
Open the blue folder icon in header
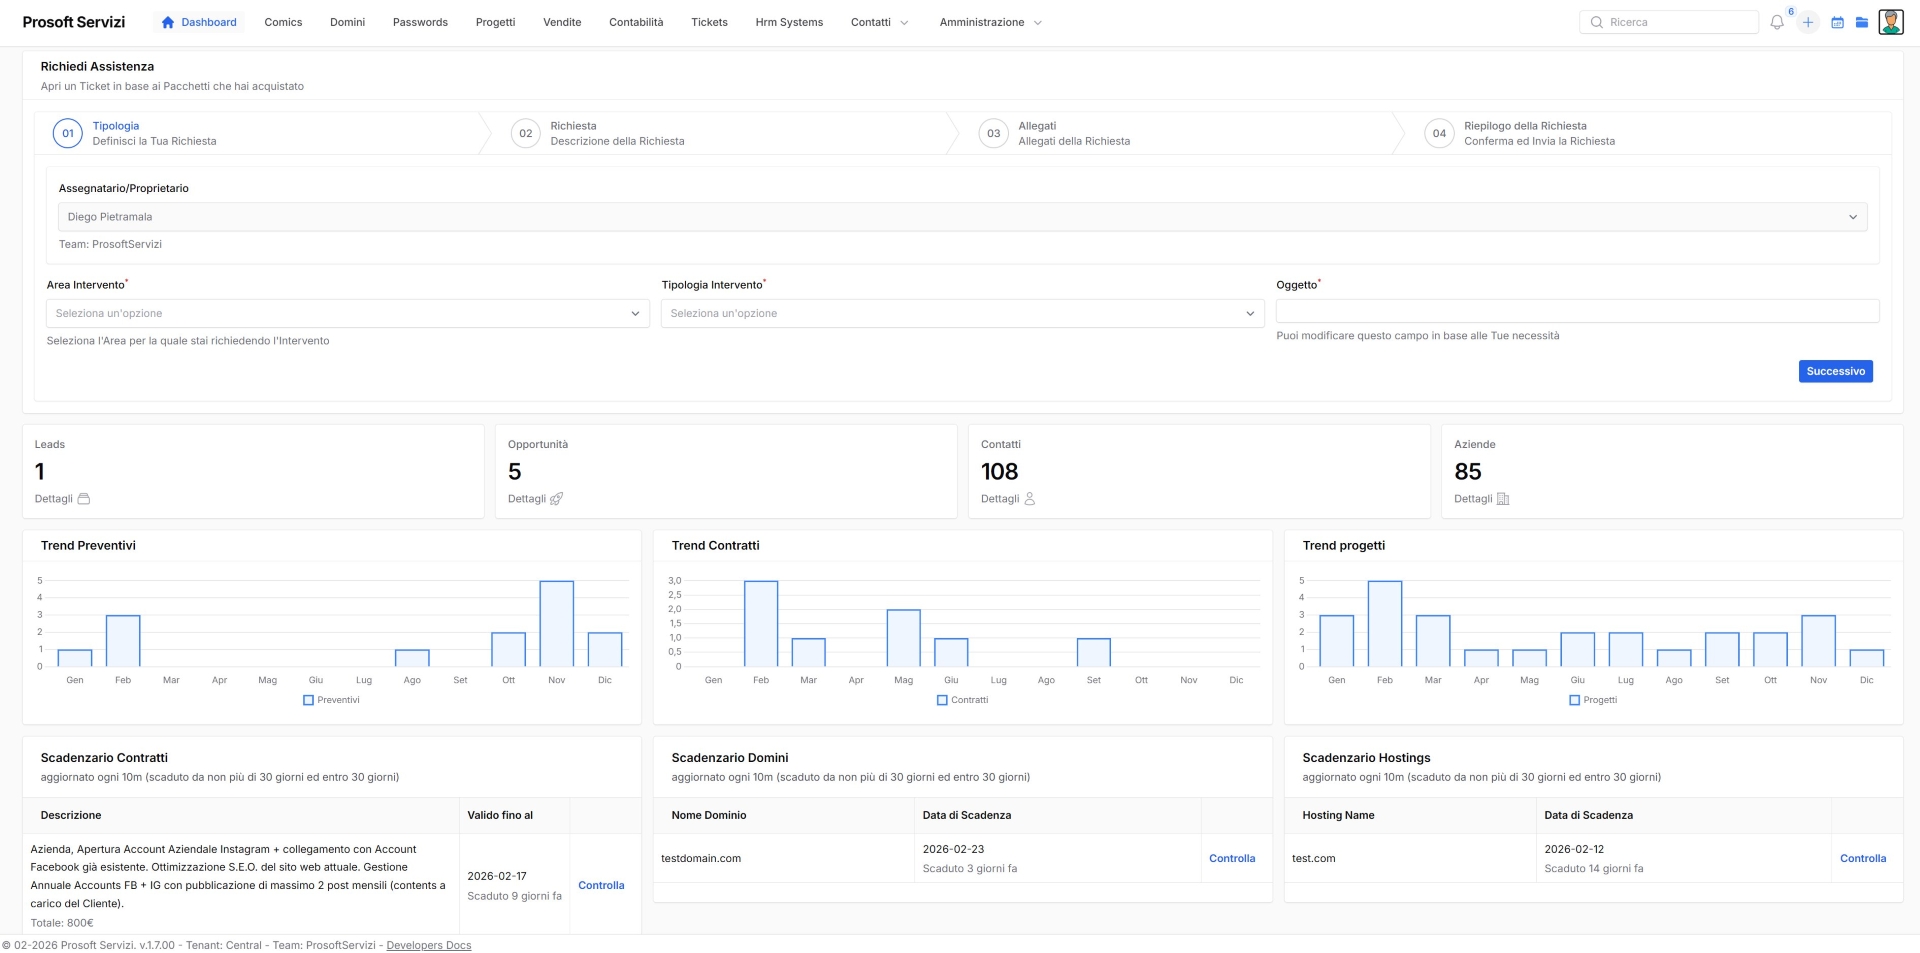1862,22
